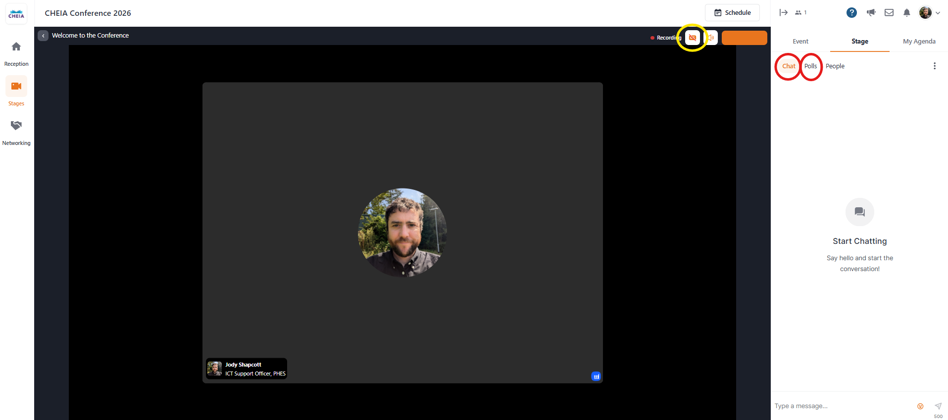The height and width of the screenshot is (420, 948).
Task: Toggle the camera off button
Action: click(x=692, y=37)
